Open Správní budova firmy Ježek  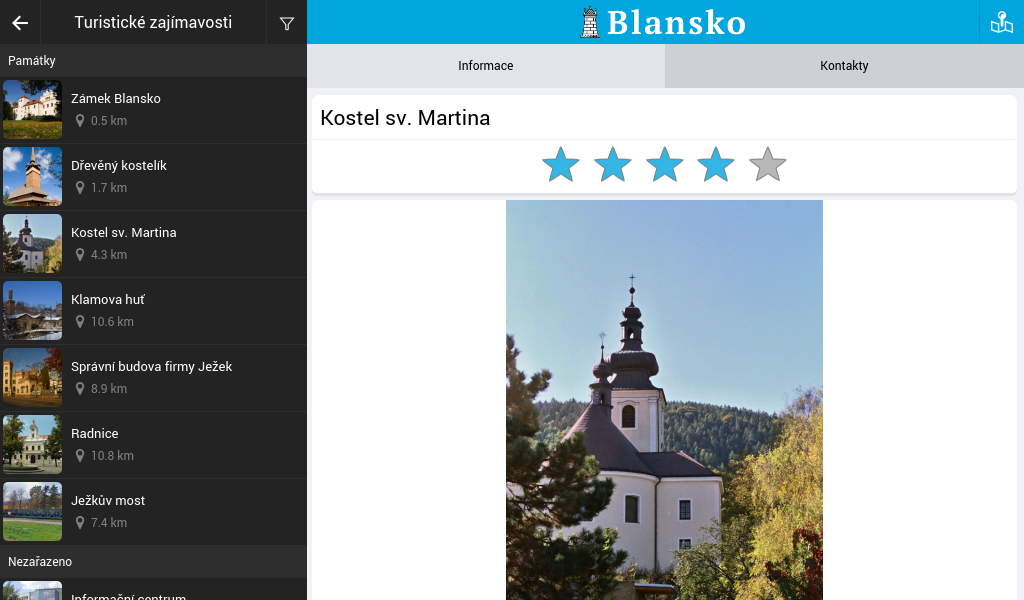click(153, 378)
